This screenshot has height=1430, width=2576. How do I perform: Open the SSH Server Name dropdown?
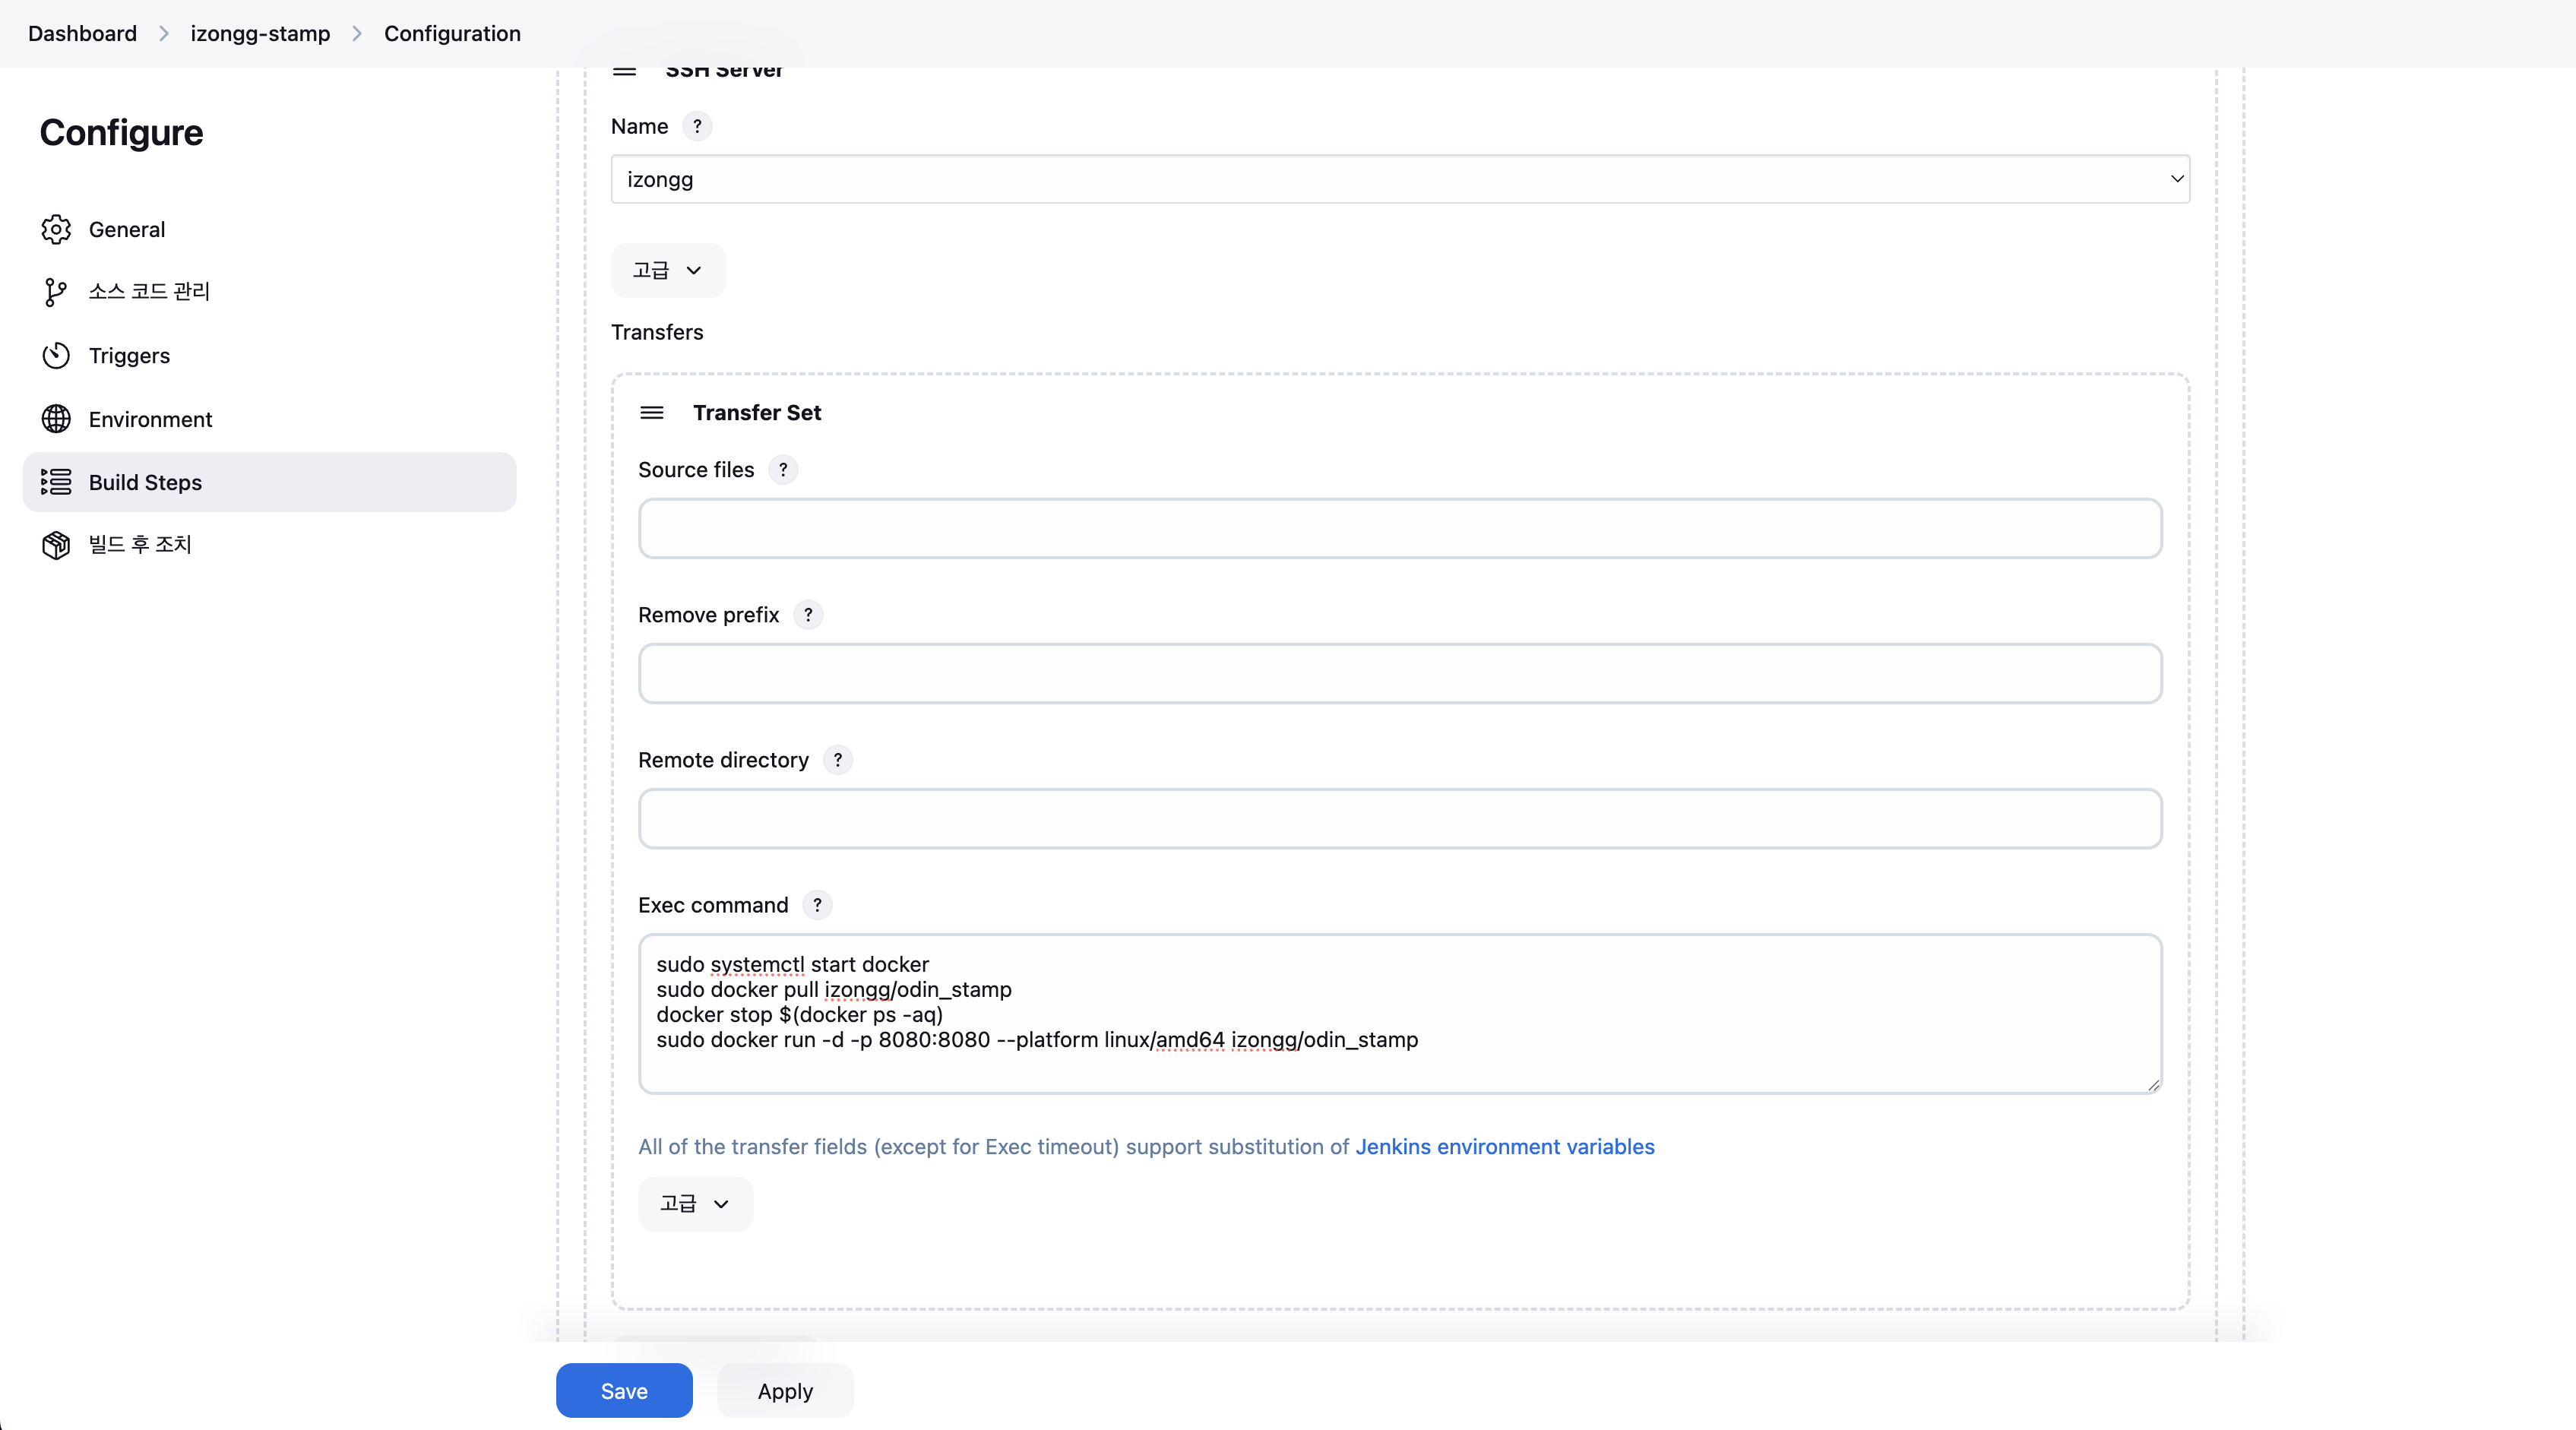(1400, 179)
